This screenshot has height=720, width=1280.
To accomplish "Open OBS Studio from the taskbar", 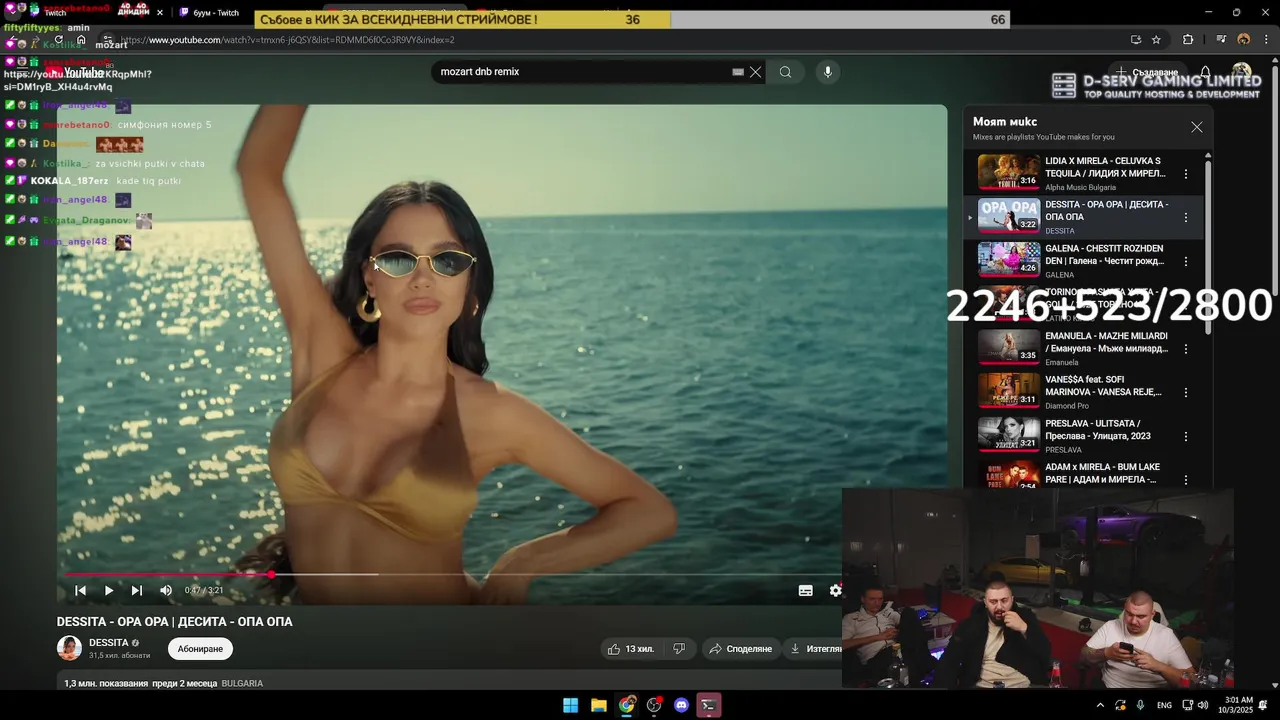I will coord(654,705).
